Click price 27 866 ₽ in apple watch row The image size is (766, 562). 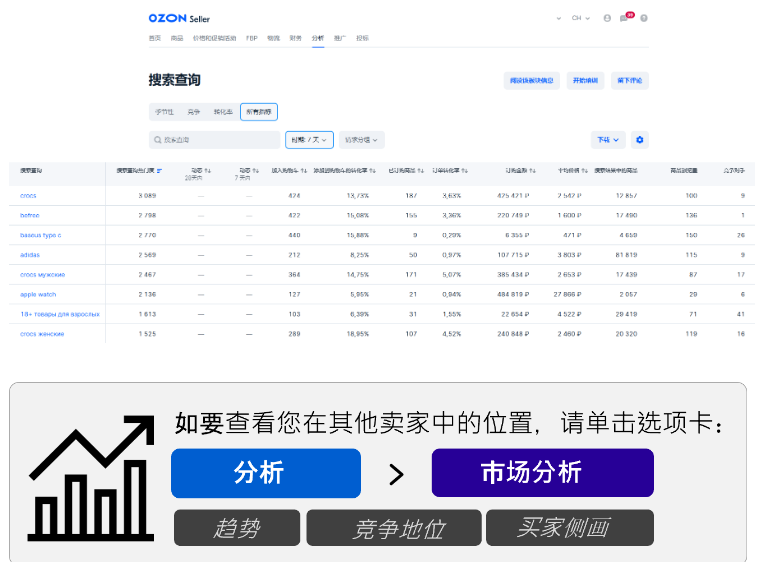pyautogui.click(x=567, y=295)
